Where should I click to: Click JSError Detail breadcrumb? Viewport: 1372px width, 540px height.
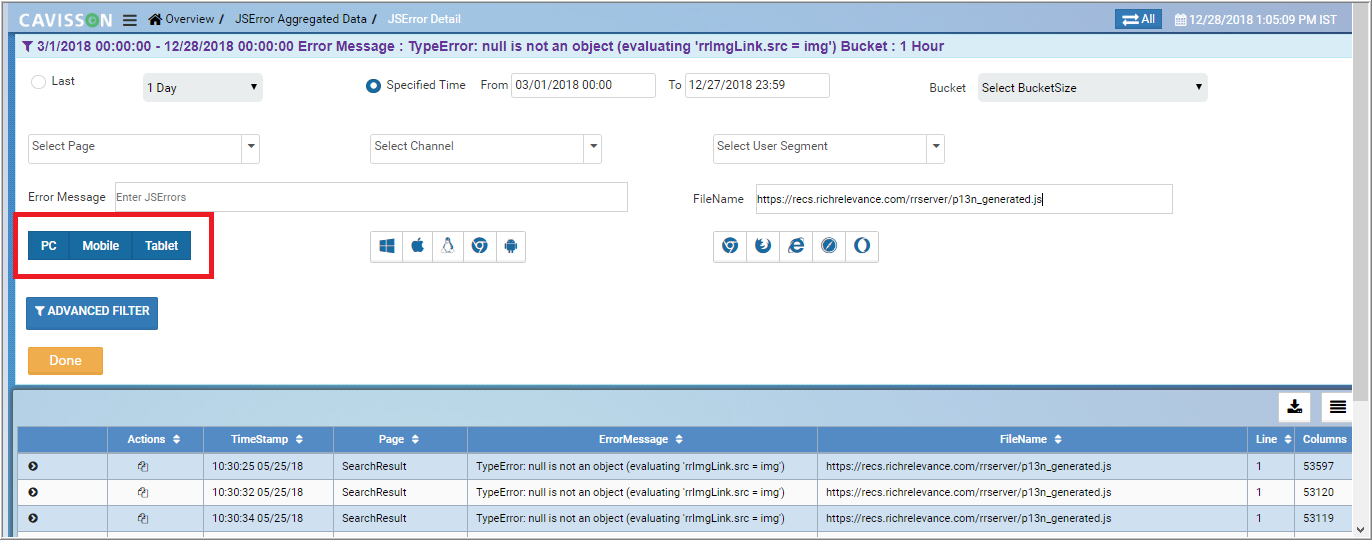tap(424, 20)
